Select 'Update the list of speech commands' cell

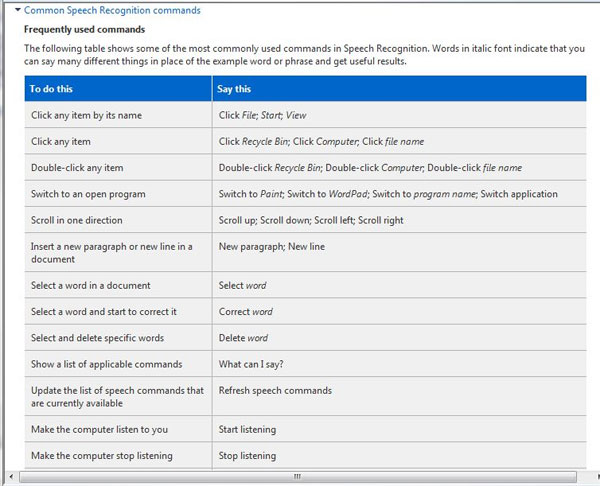[118, 396]
